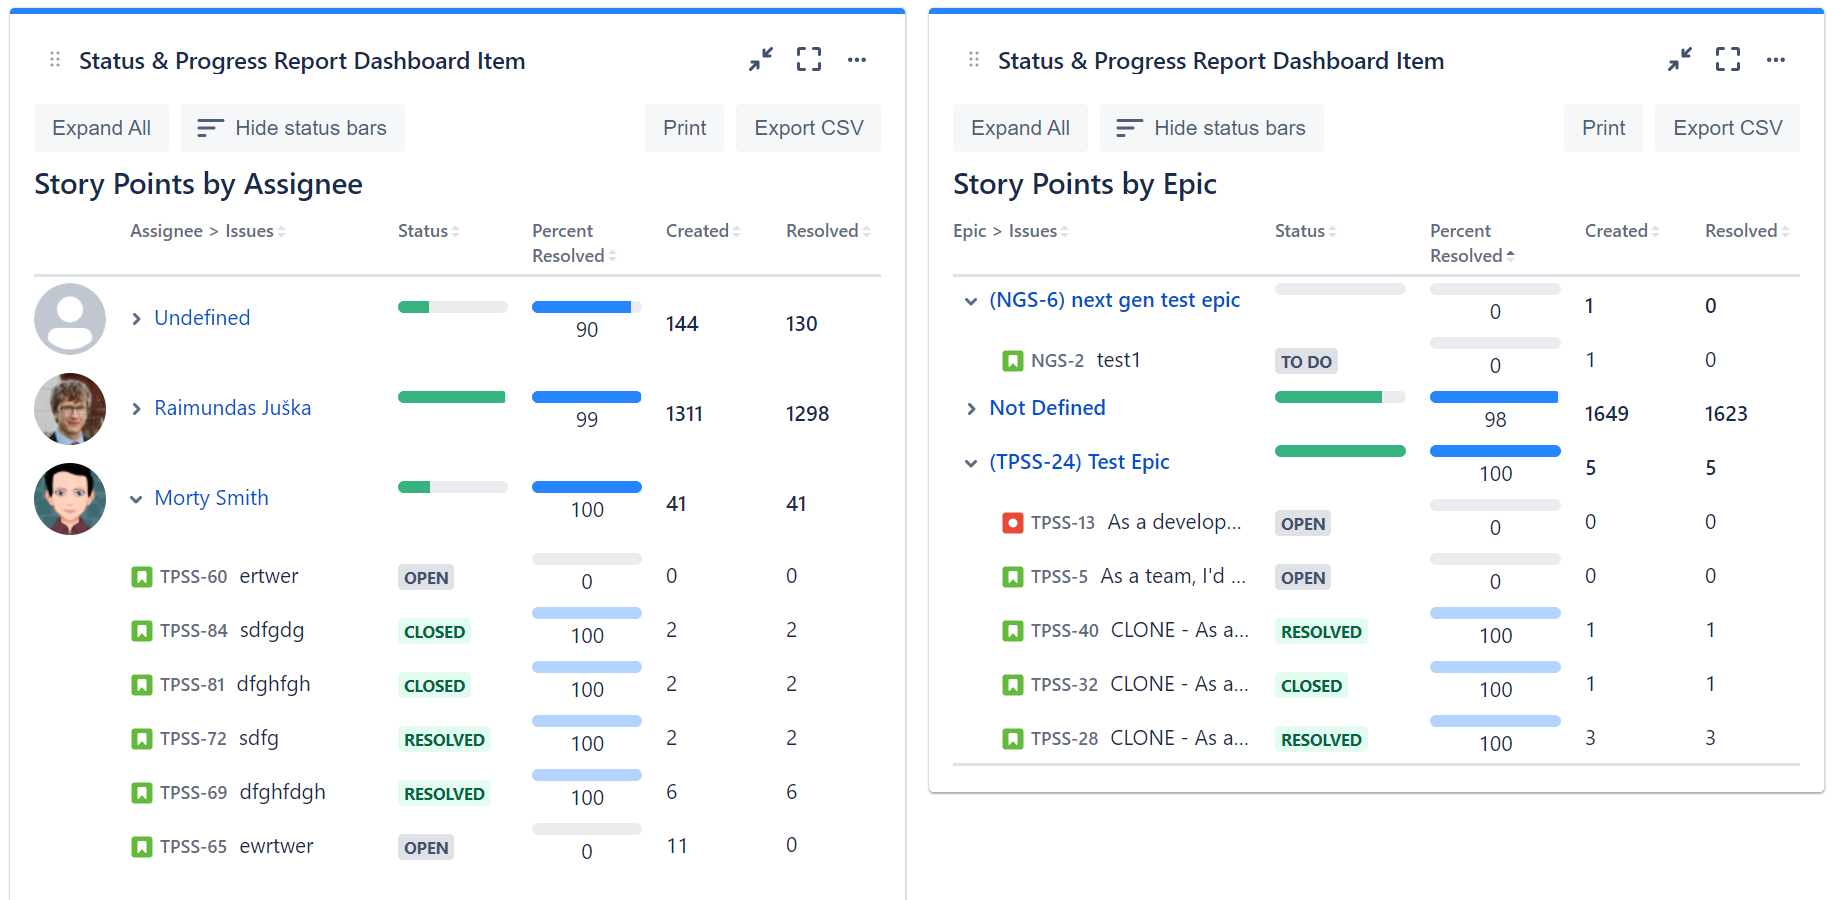
Task: Click Morty Smith's percent resolved progress bar
Action: (587, 487)
